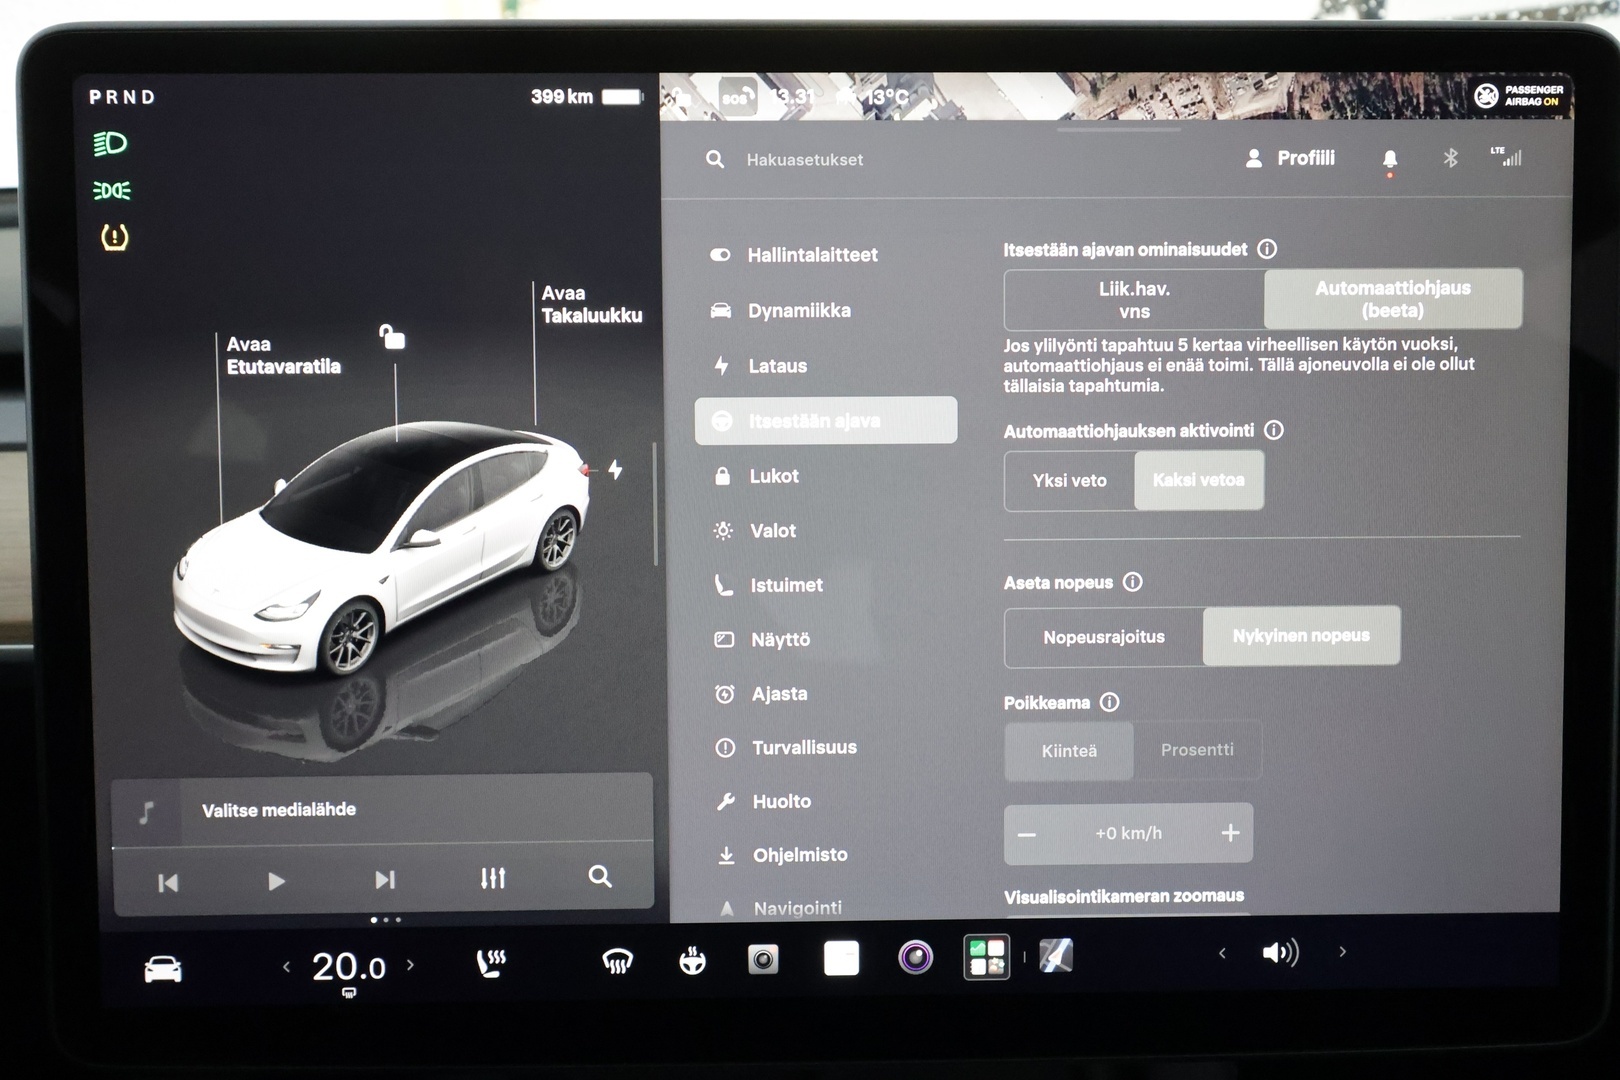Select Liik.hav. vns option

pos(1134,300)
